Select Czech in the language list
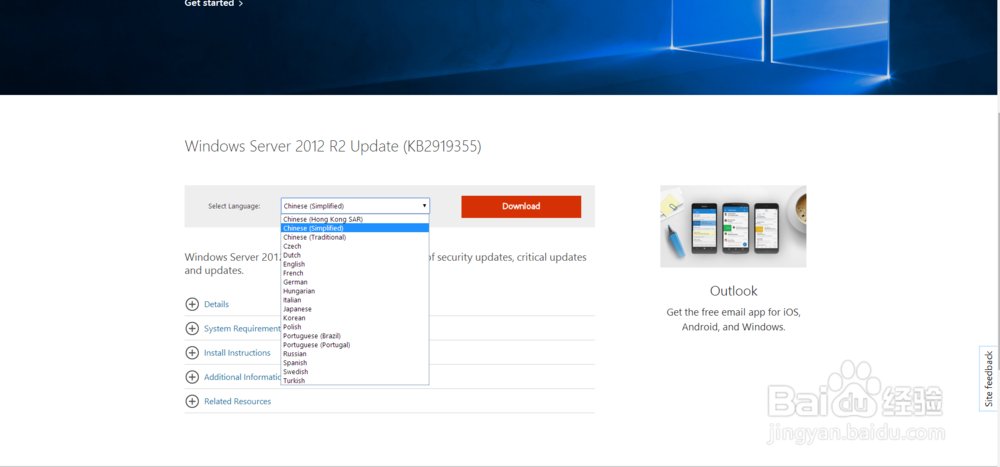Viewport: 1000px width, 467px height. 355,246
